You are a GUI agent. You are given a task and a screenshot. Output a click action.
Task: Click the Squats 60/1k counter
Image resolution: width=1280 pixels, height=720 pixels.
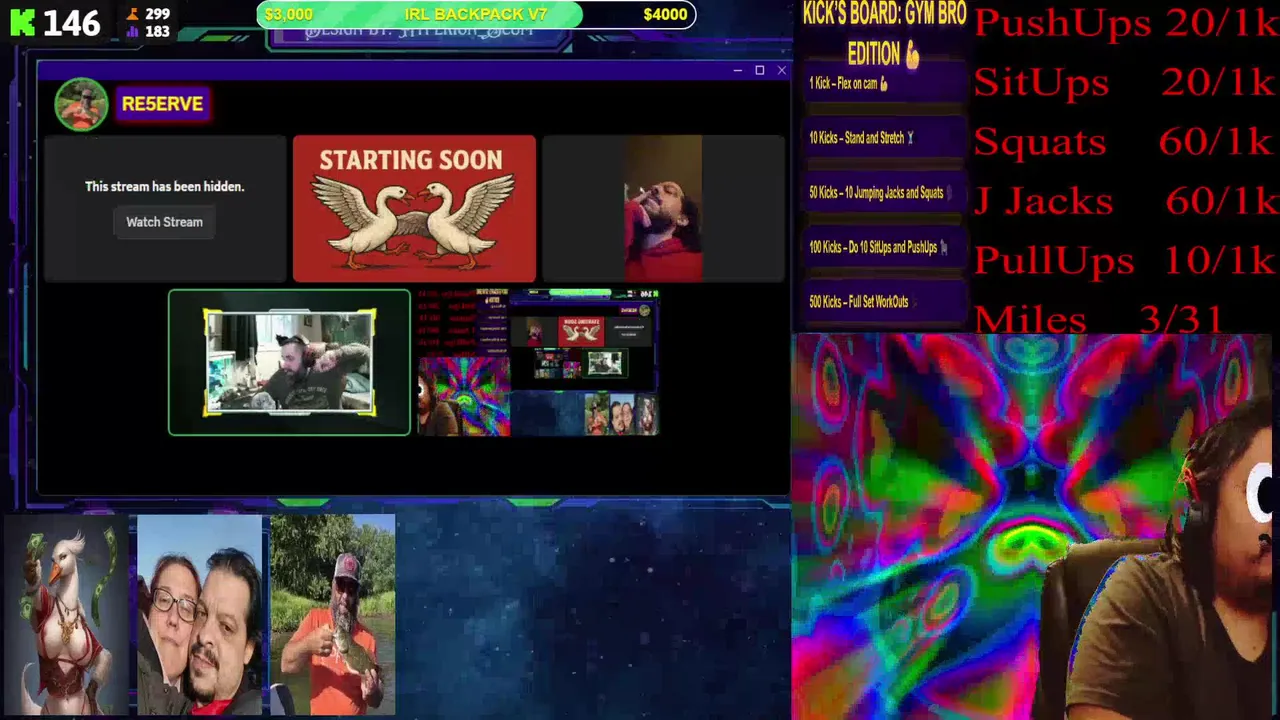(x=1126, y=141)
